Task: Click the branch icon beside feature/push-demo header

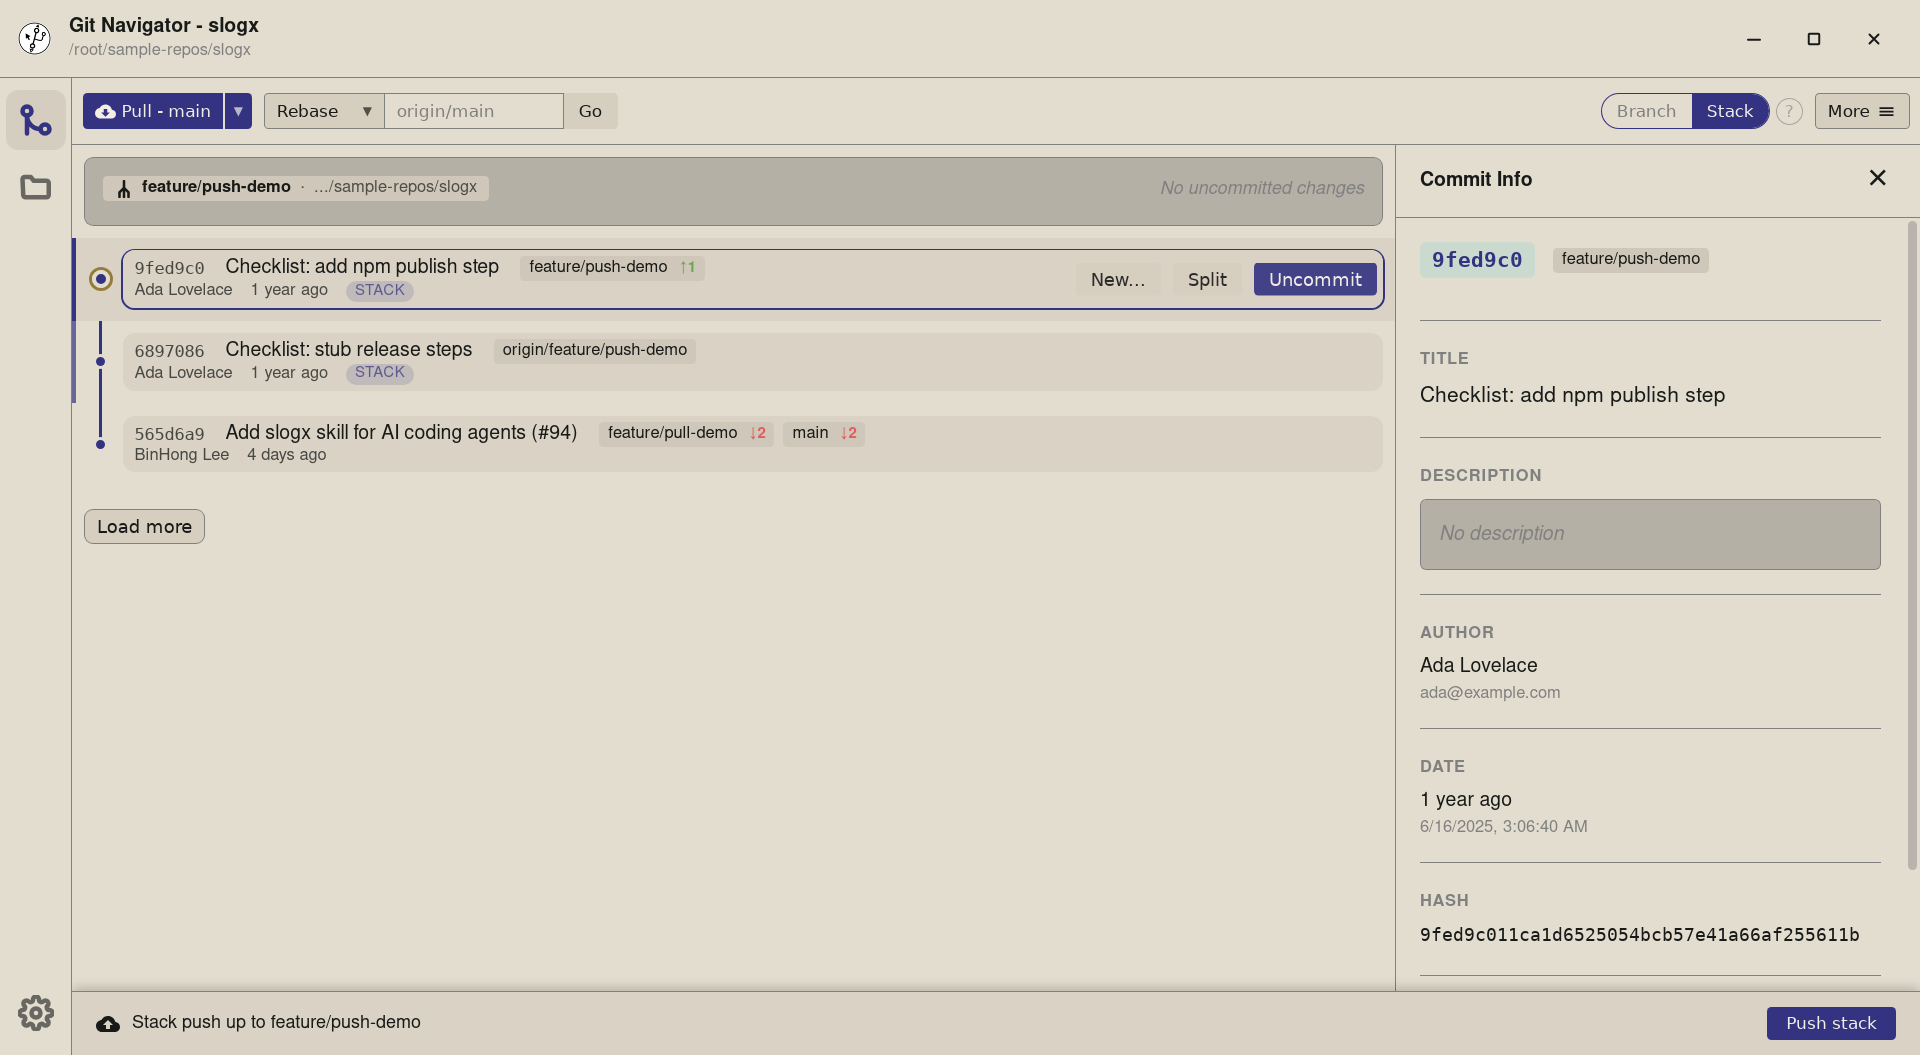Action: point(124,188)
